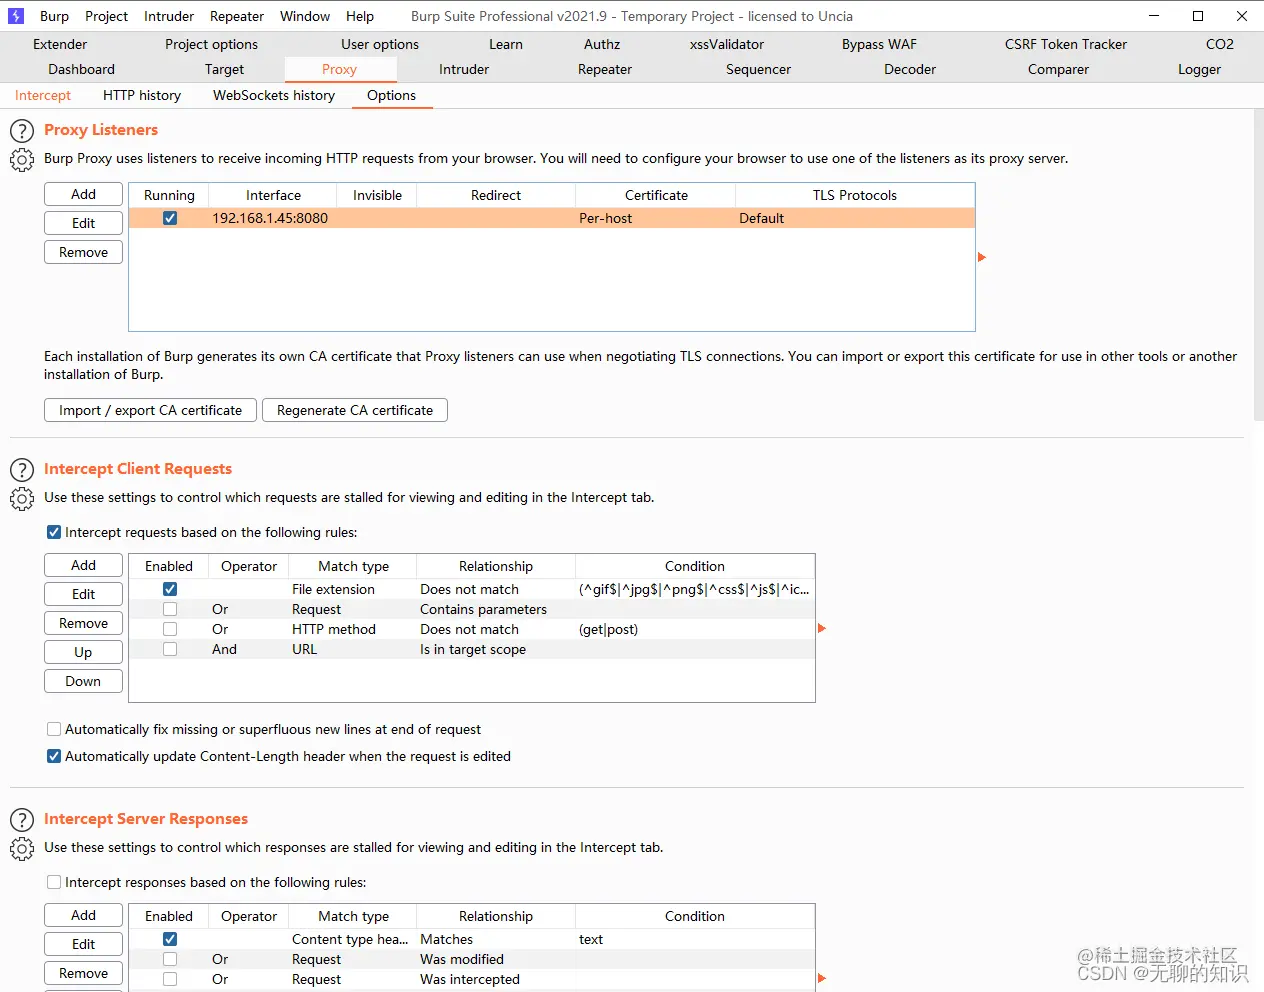Open the Sequencer tab
Screen dimensions: 1264x992
coord(758,69)
